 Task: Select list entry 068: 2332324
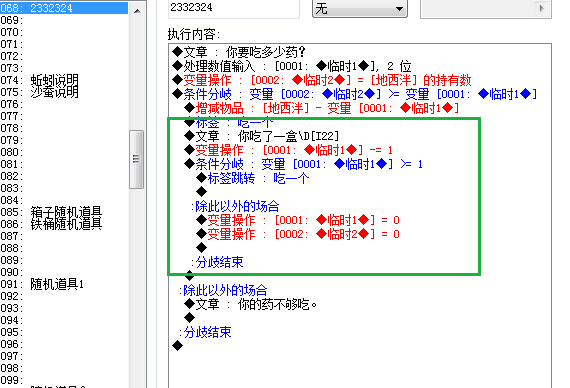pos(64,8)
